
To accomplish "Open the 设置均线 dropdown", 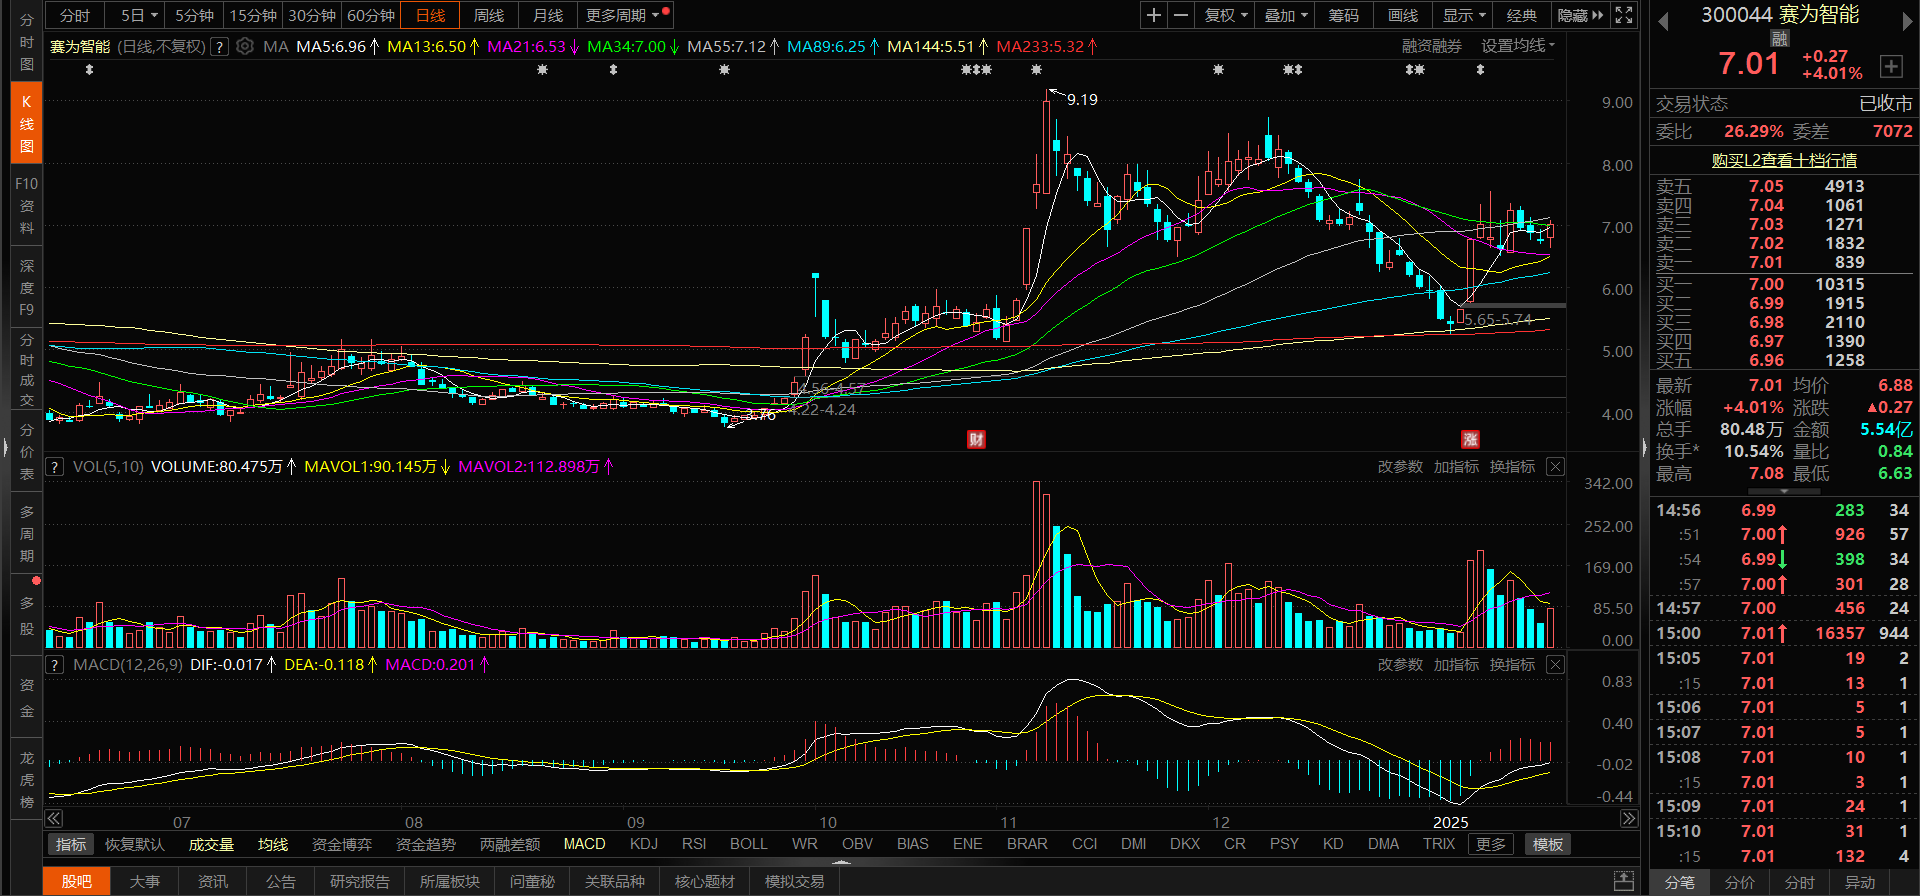I will (1517, 46).
